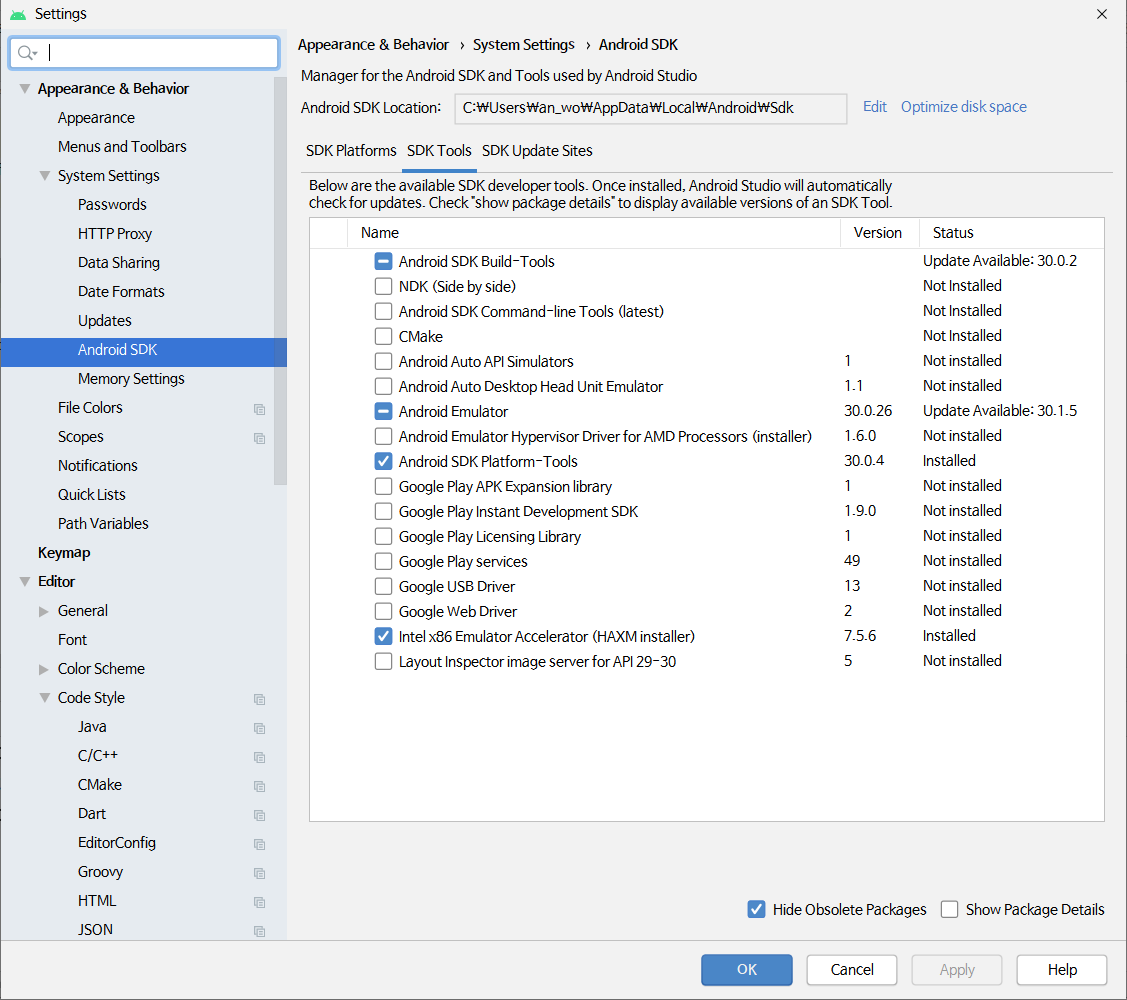Click project-level icon next to CMake code style
The height and width of the screenshot is (1000, 1127).
coord(259,786)
